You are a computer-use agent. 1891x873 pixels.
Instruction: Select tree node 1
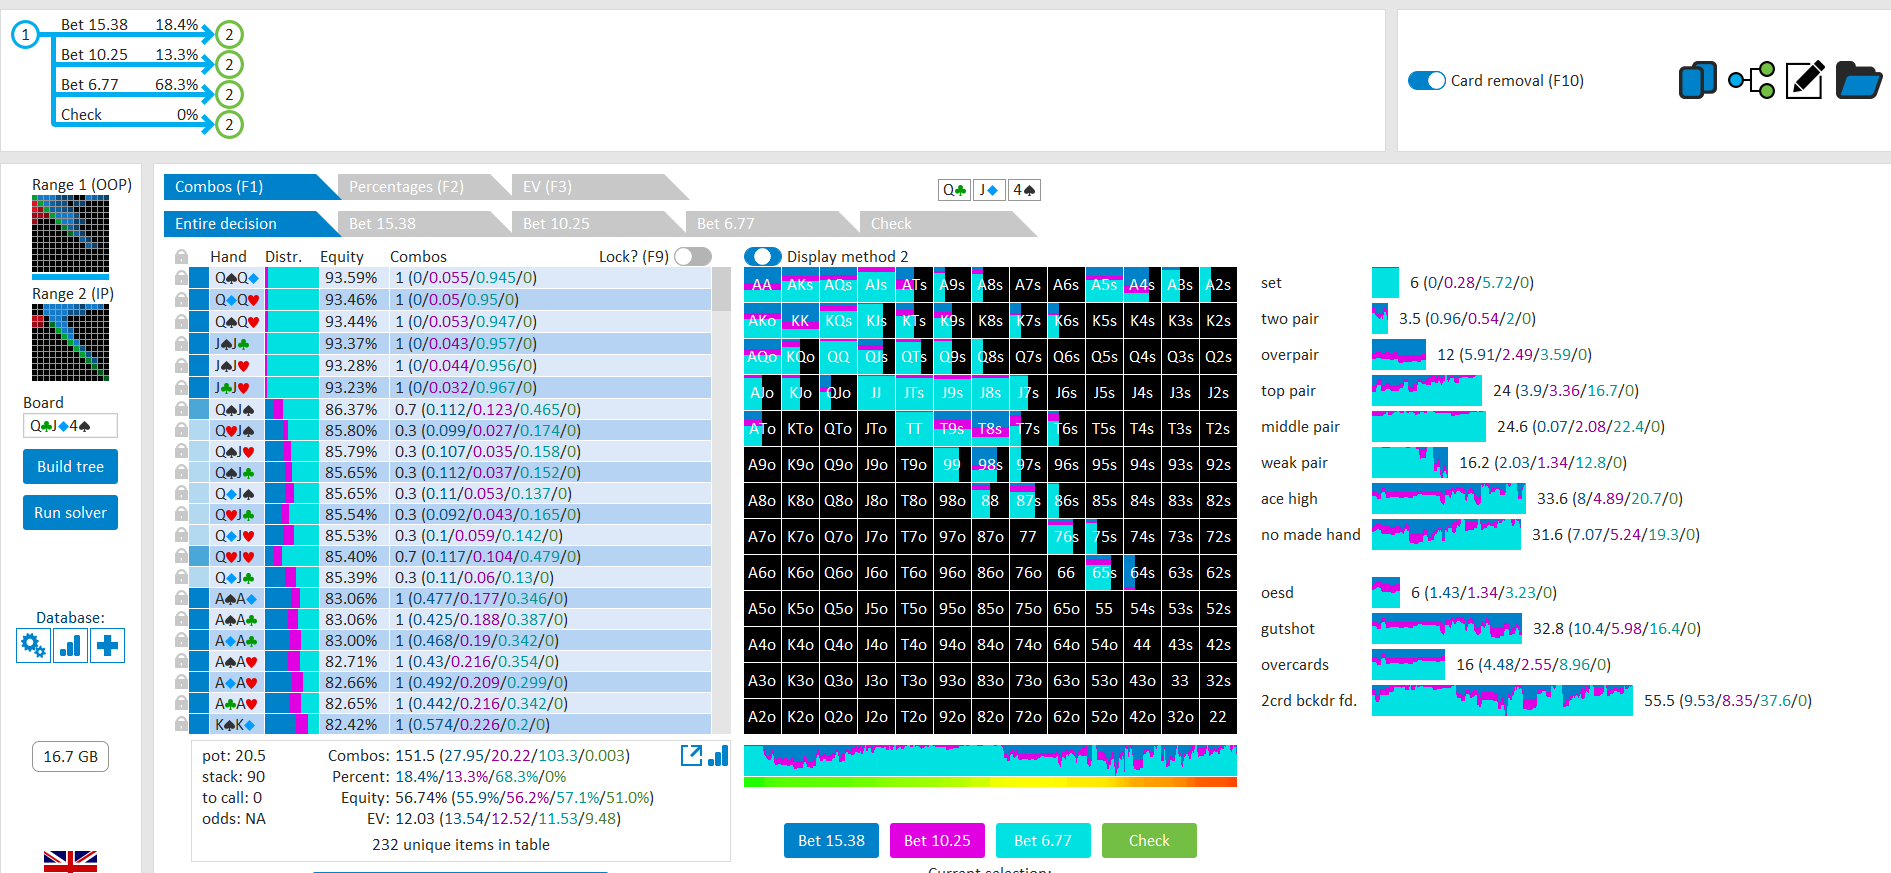[x=25, y=35]
